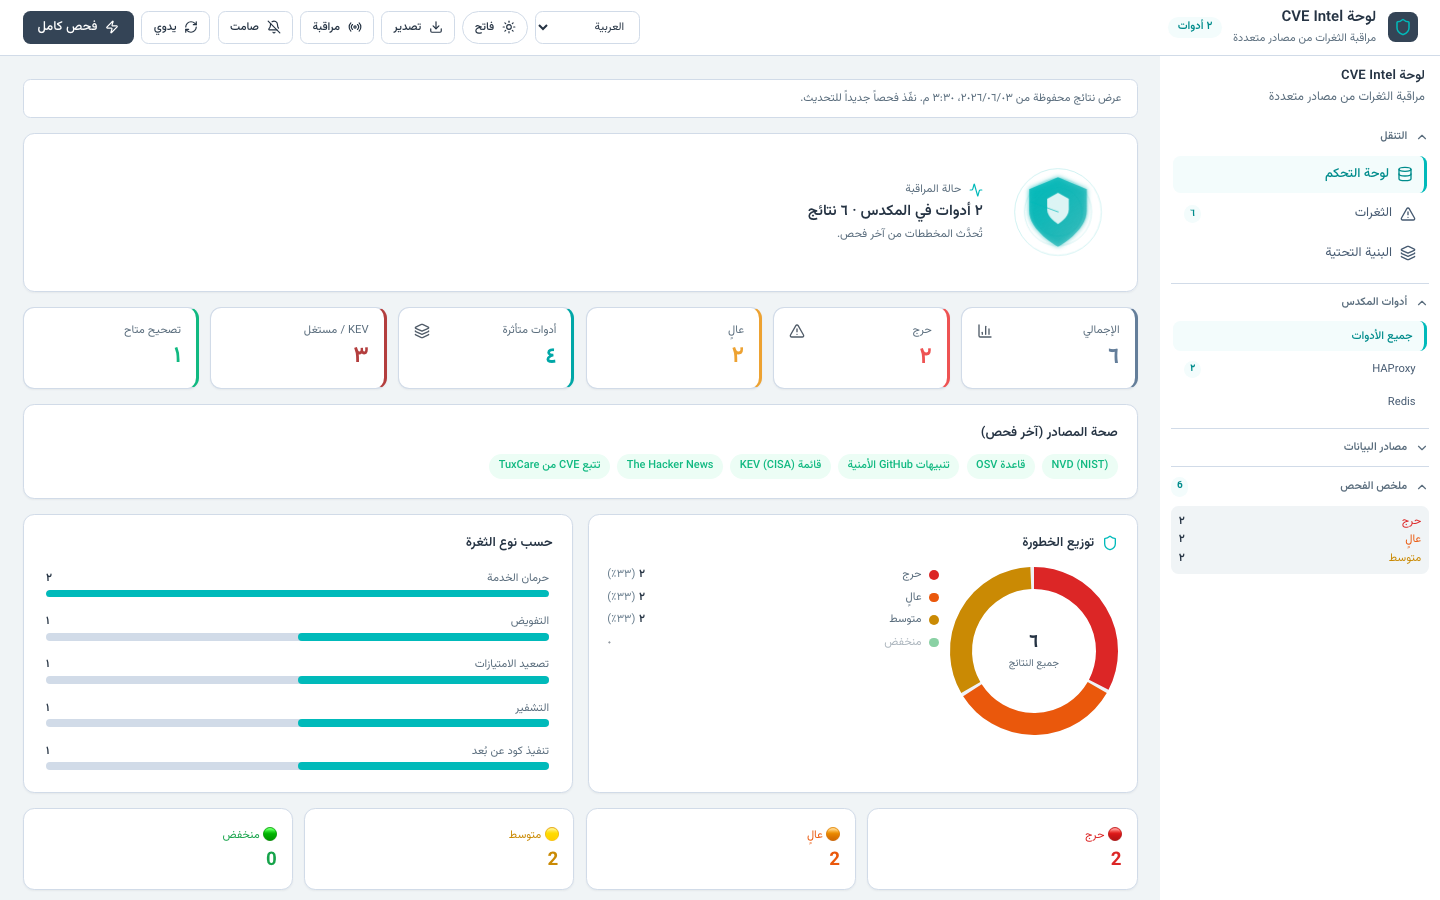
Task: Click the warning triangle icon in حرج card
Action: pyautogui.click(x=797, y=331)
